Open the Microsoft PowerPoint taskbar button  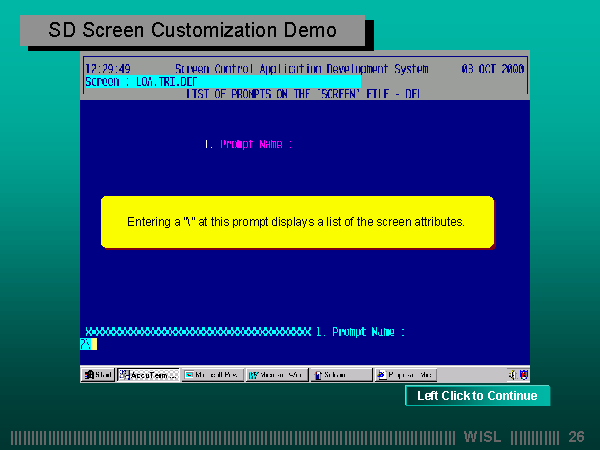pyautogui.click(x=213, y=375)
